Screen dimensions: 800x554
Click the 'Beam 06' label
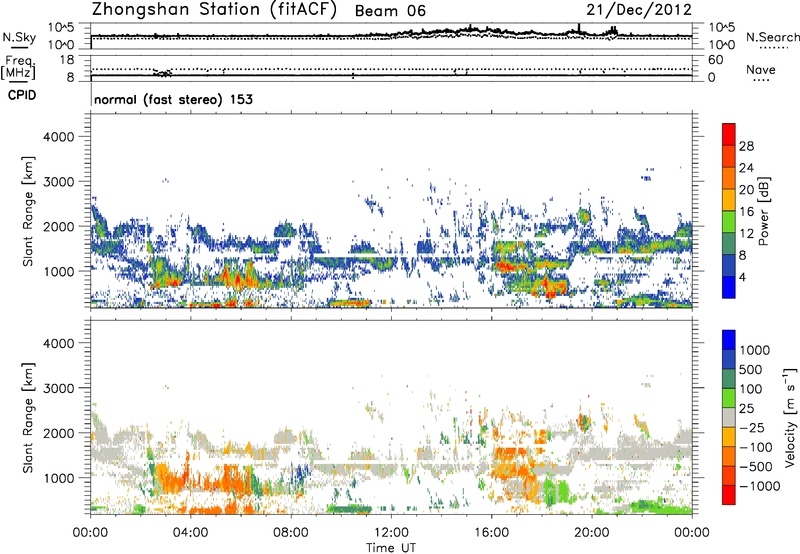coord(390,11)
